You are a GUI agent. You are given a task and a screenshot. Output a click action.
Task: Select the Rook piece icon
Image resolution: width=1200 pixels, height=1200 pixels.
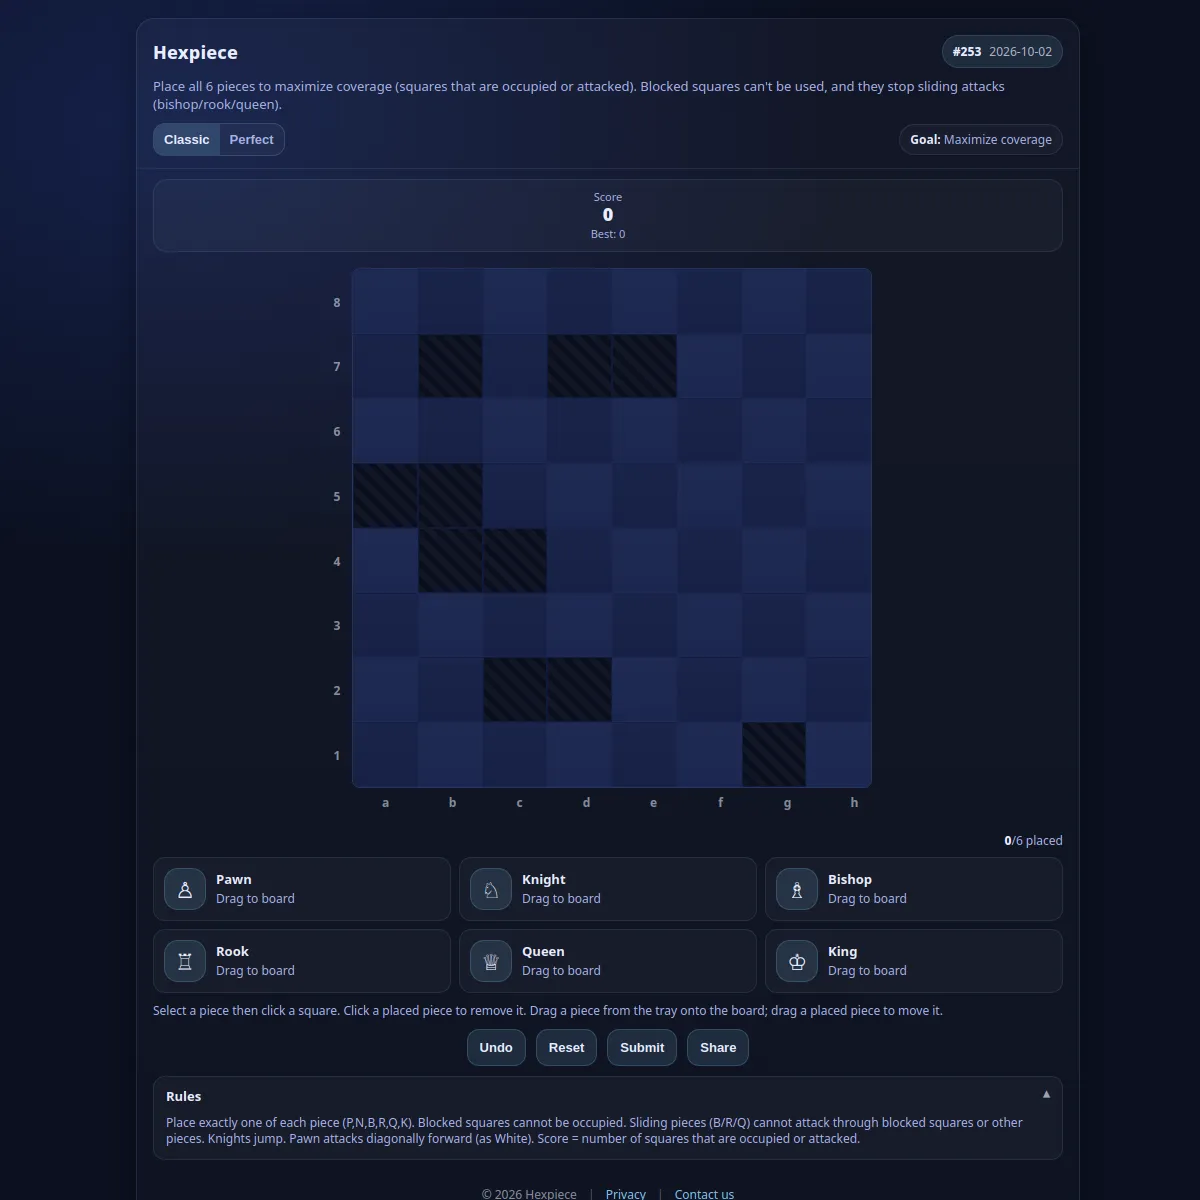coord(185,961)
